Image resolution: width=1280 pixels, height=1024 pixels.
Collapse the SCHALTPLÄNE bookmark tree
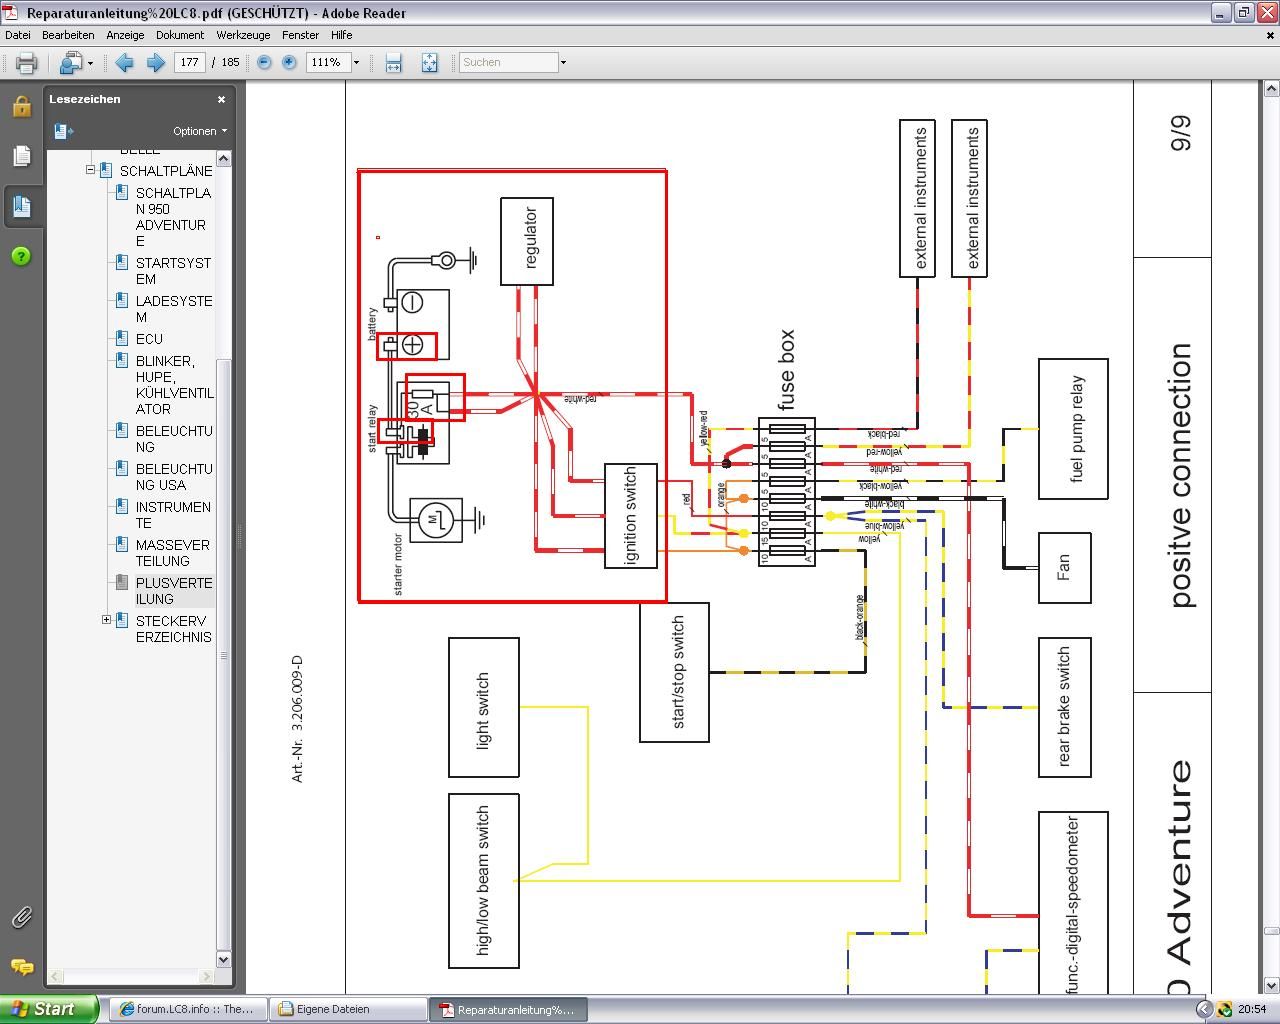click(x=90, y=170)
